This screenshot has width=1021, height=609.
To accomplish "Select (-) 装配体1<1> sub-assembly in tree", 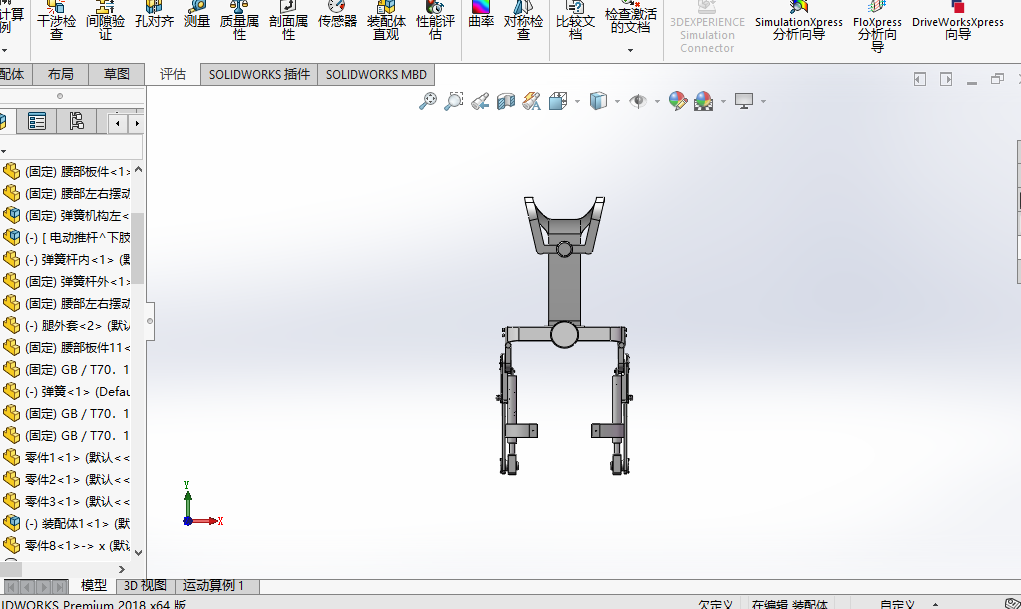I will click(x=66, y=524).
